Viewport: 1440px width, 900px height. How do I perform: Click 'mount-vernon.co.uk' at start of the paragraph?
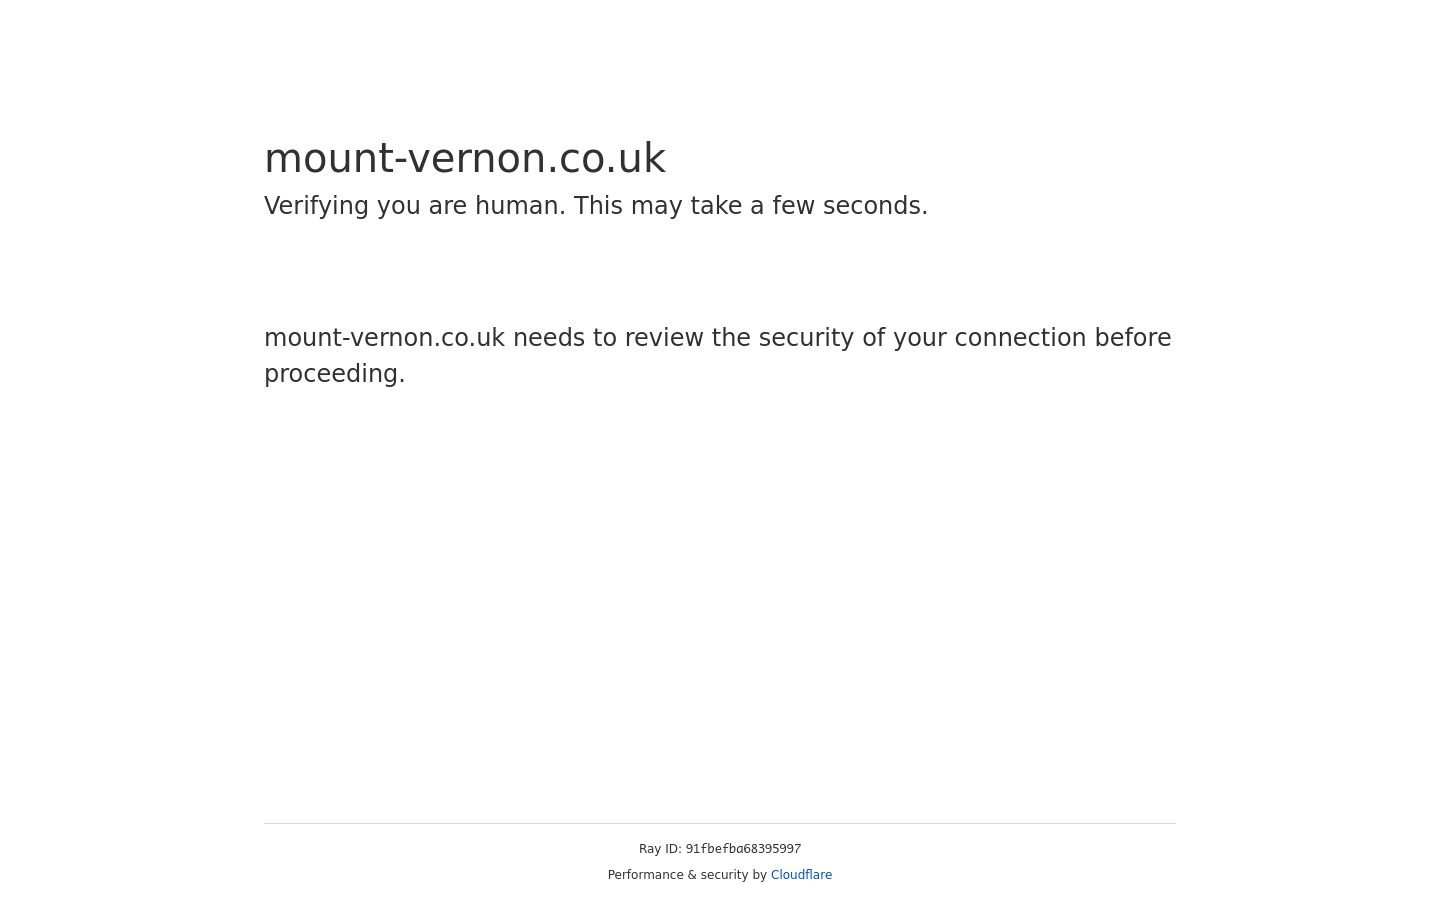coord(384,338)
